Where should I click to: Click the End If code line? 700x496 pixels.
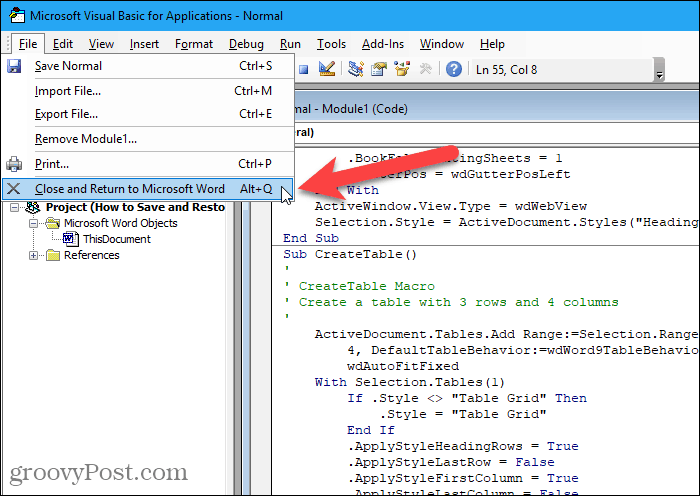(x=371, y=430)
